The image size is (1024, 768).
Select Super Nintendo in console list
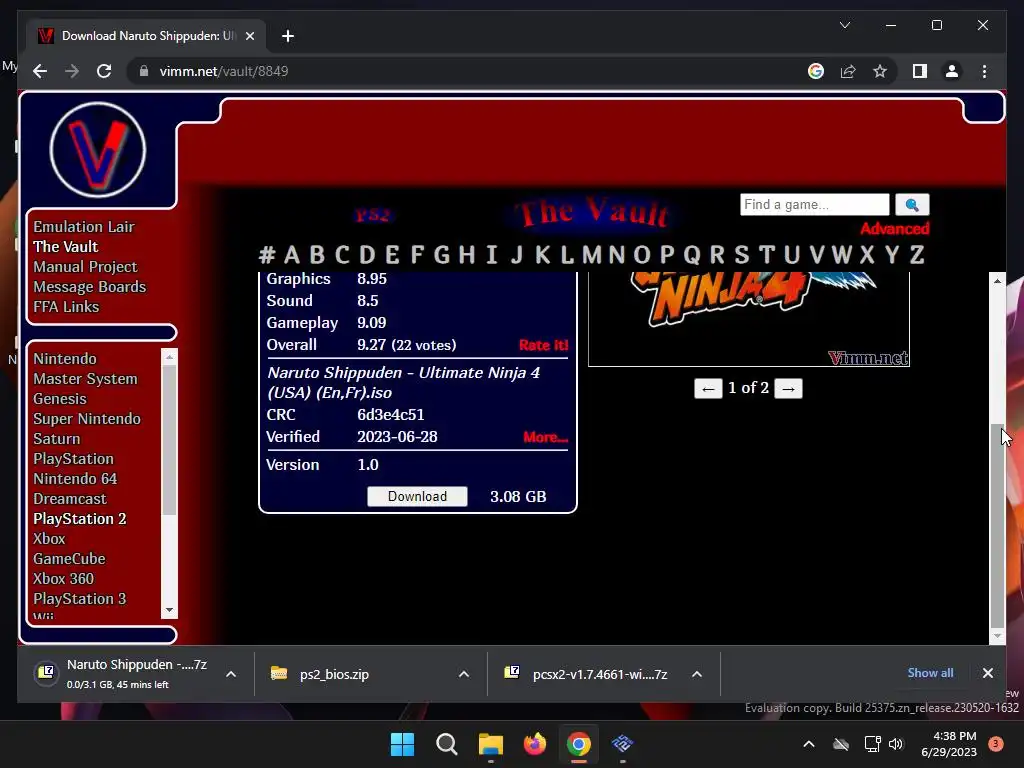coord(87,419)
